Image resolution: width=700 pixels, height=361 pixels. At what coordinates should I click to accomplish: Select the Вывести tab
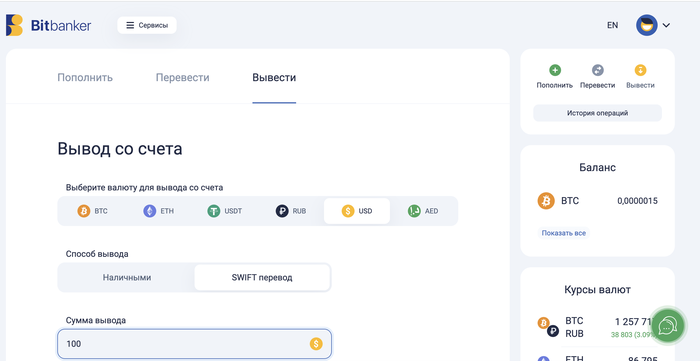274,78
